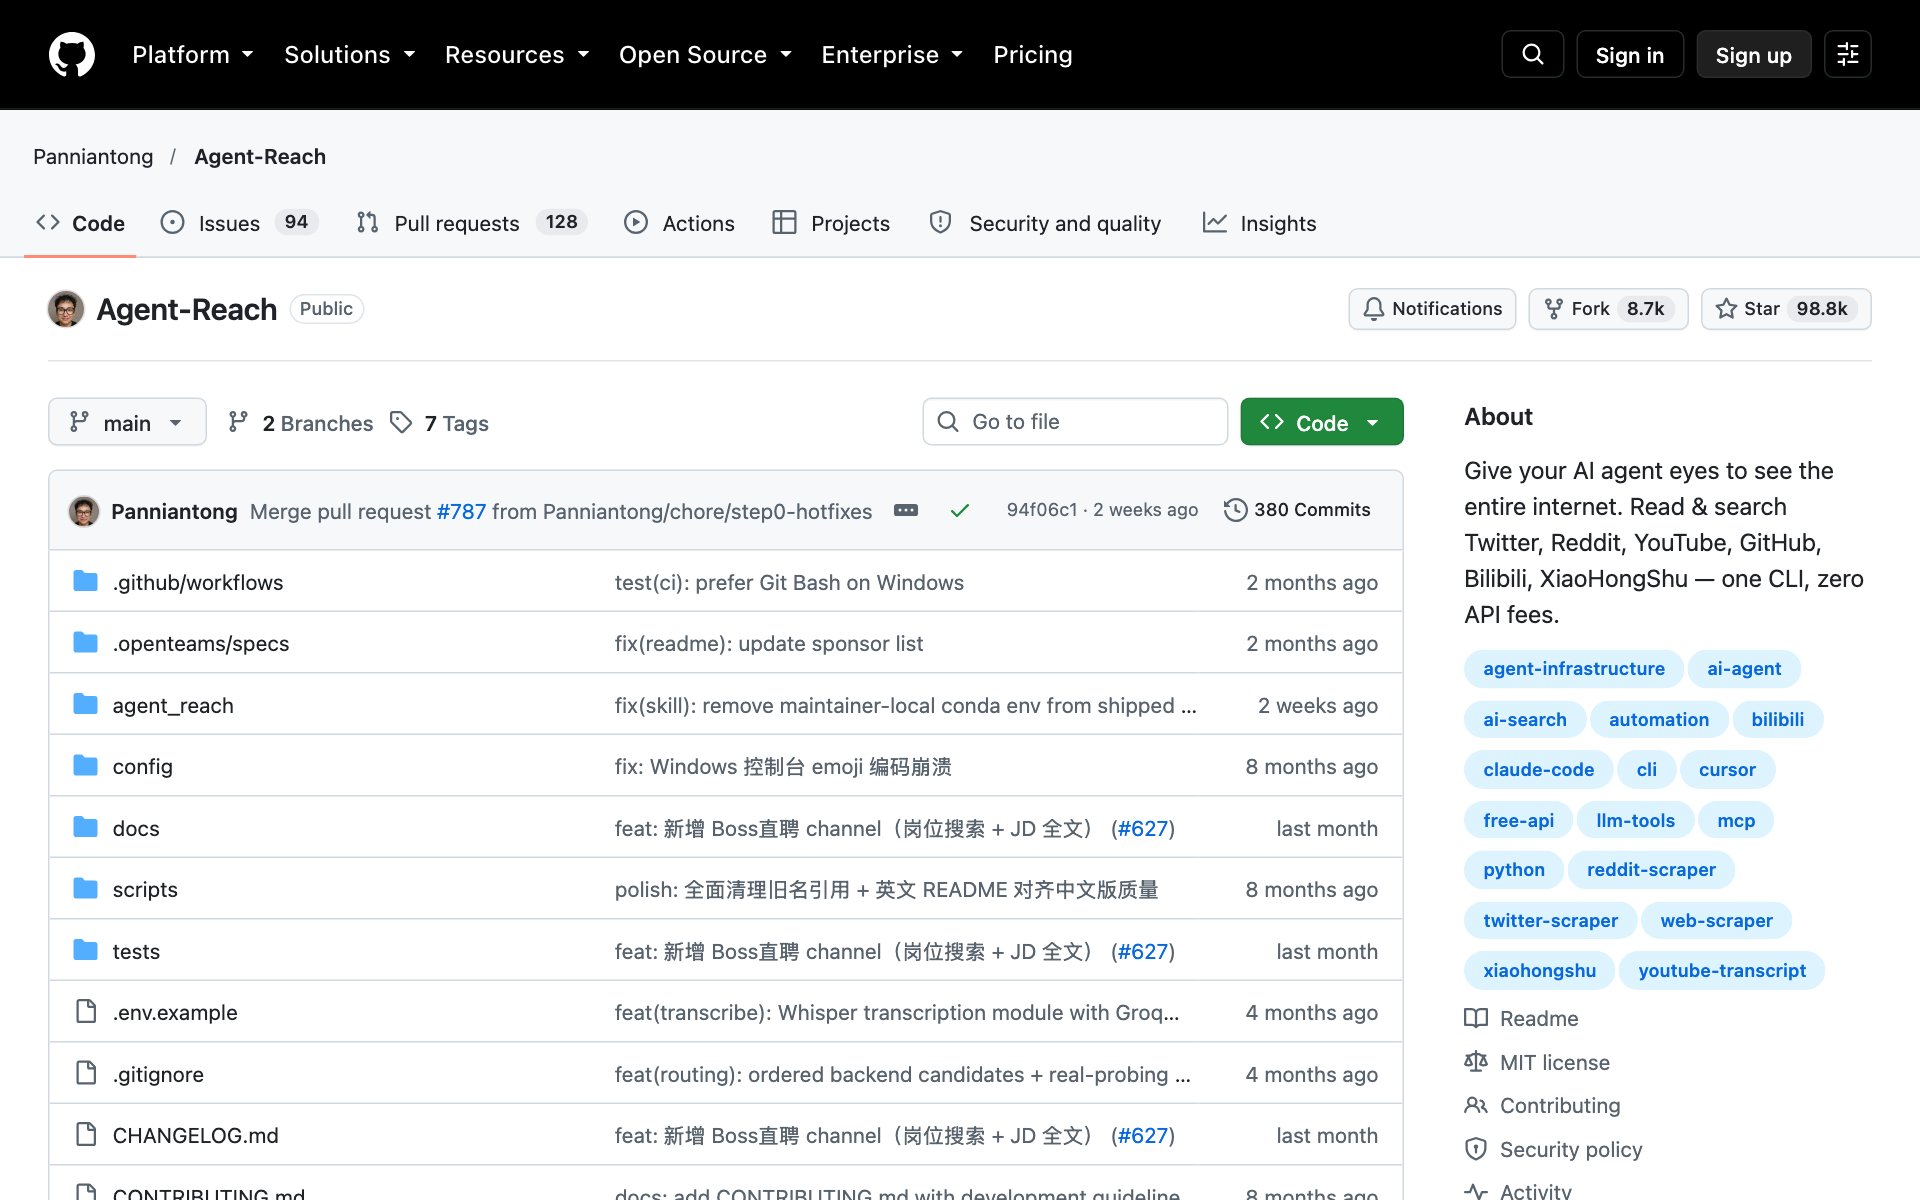Viewport: 1920px width, 1200px height.
Task: Open the appearance settings icon beside Sign up
Action: coord(1847,54)
